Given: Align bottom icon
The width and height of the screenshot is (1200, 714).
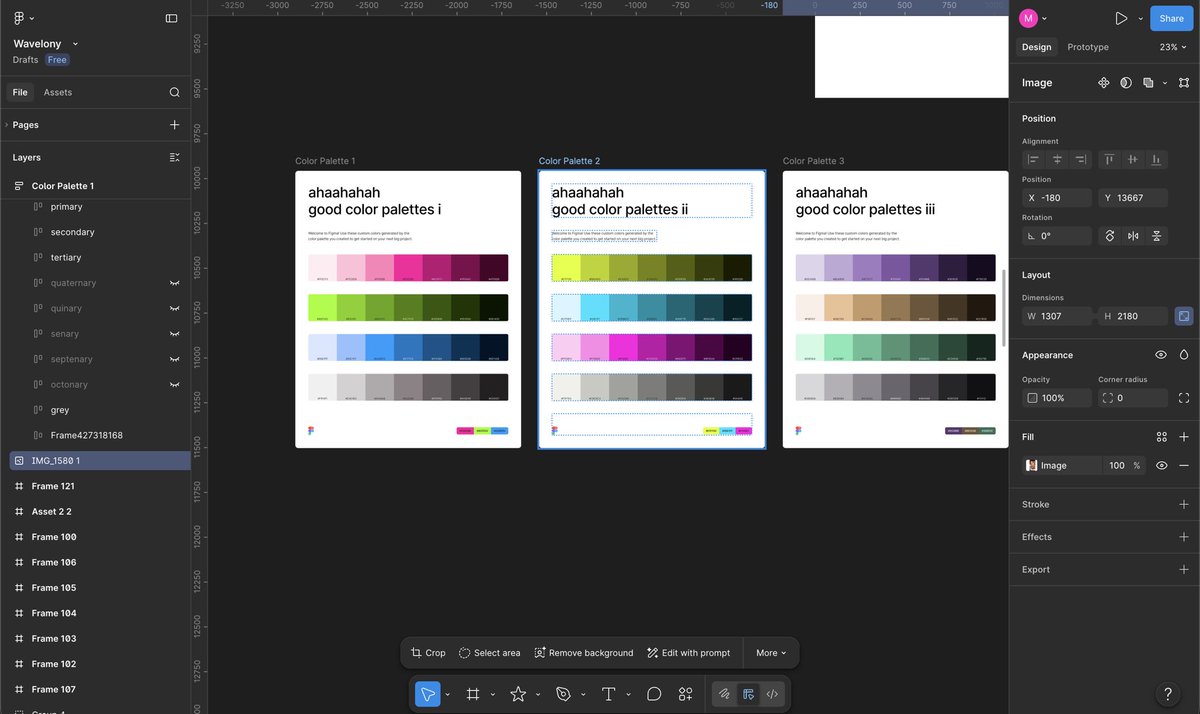Looking at the screenshot, I should (x=1156, y=159).
